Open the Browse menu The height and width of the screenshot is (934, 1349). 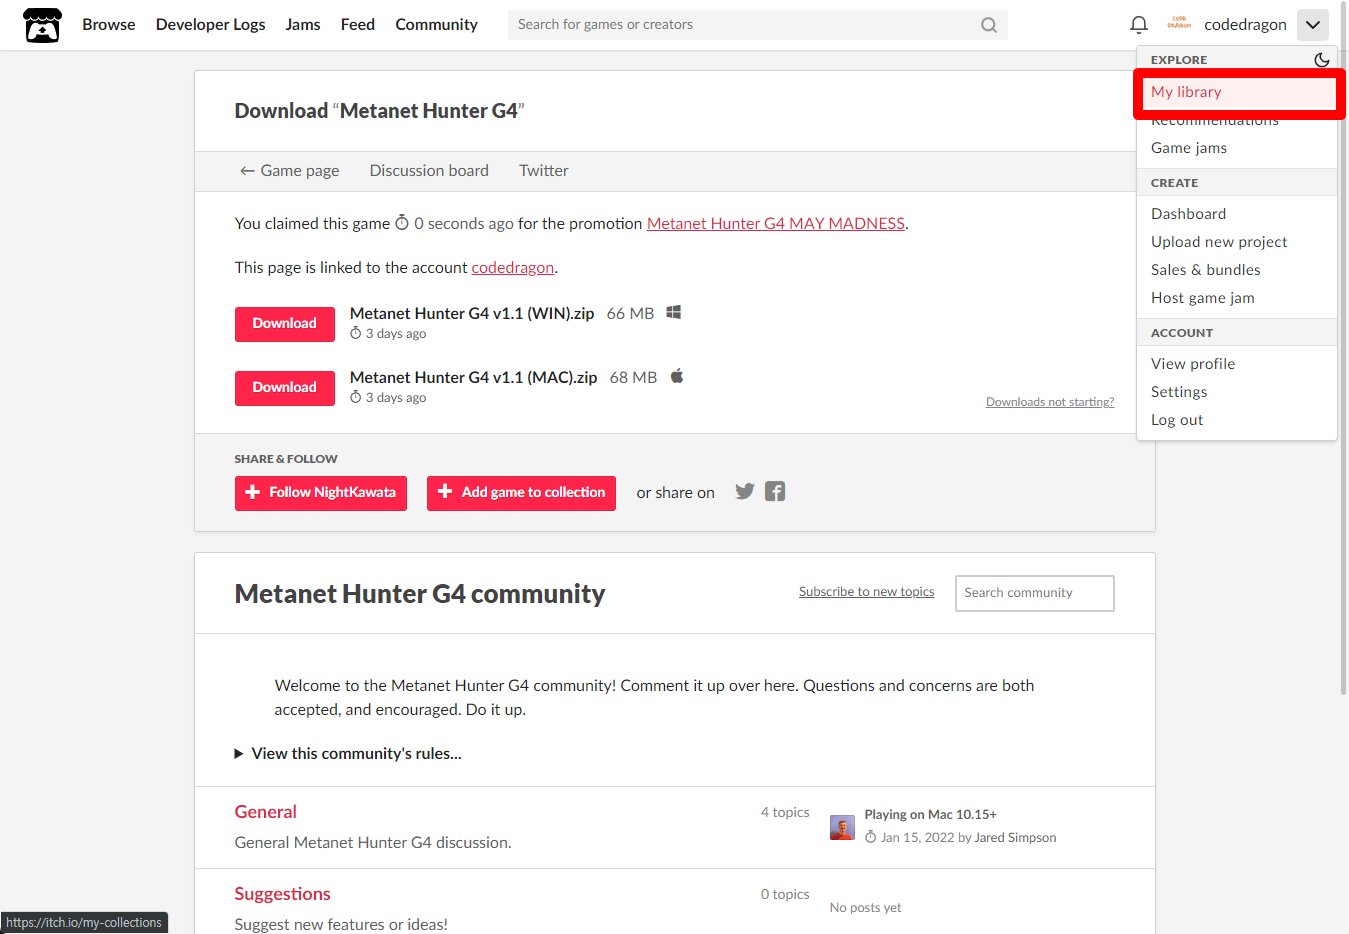[109, 25]
